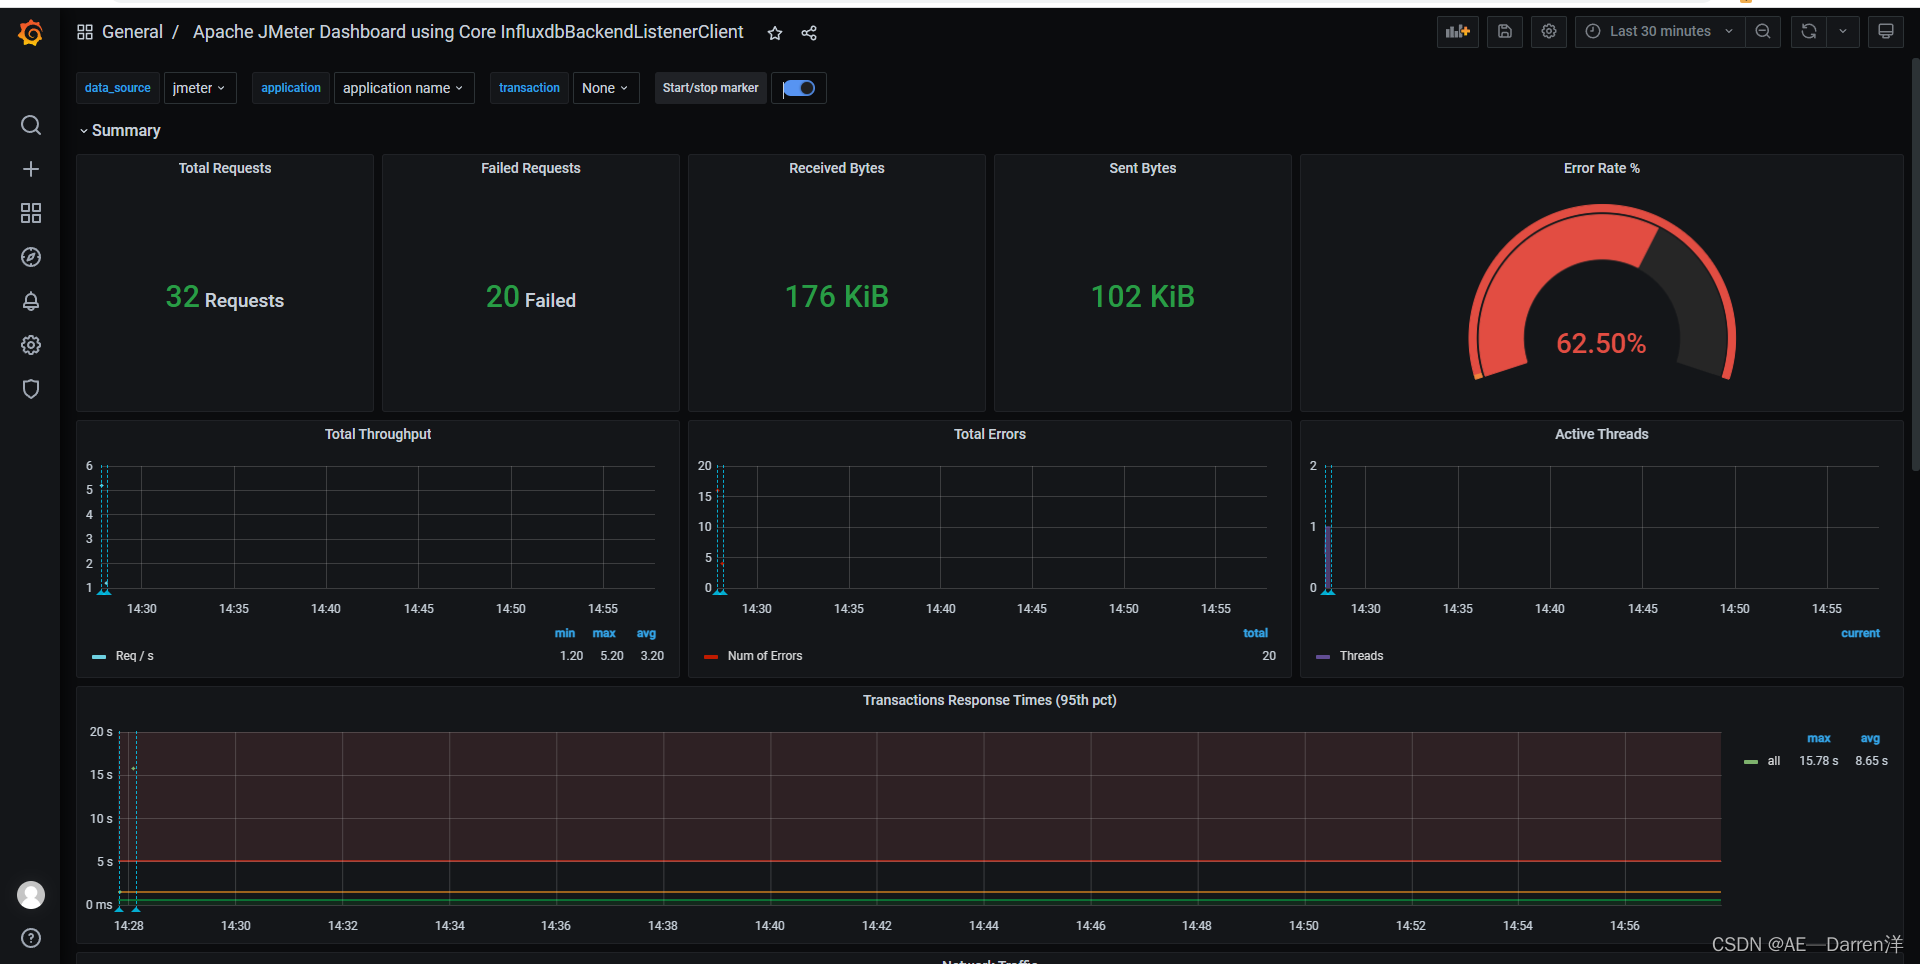Hide the Num of Errors series

pos(764,656)
